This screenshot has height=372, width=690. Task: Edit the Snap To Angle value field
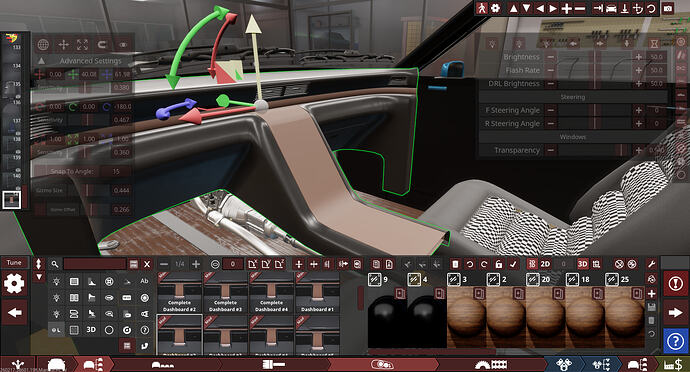(116, 171)
